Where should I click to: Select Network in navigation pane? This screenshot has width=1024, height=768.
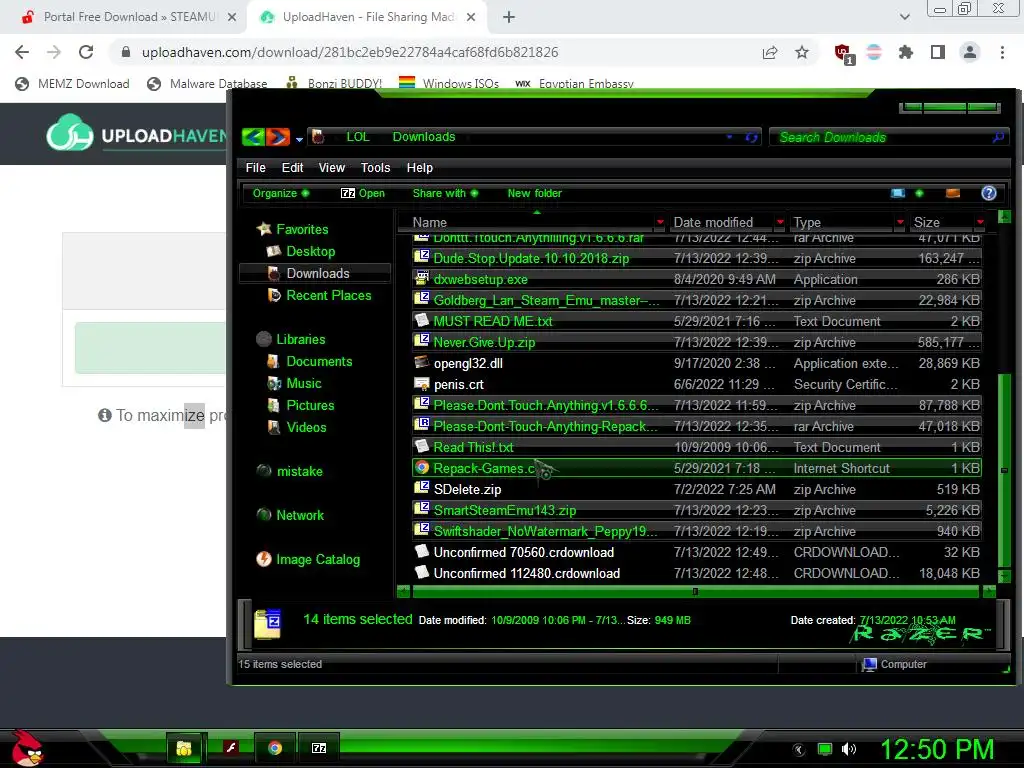pos(300,515)
